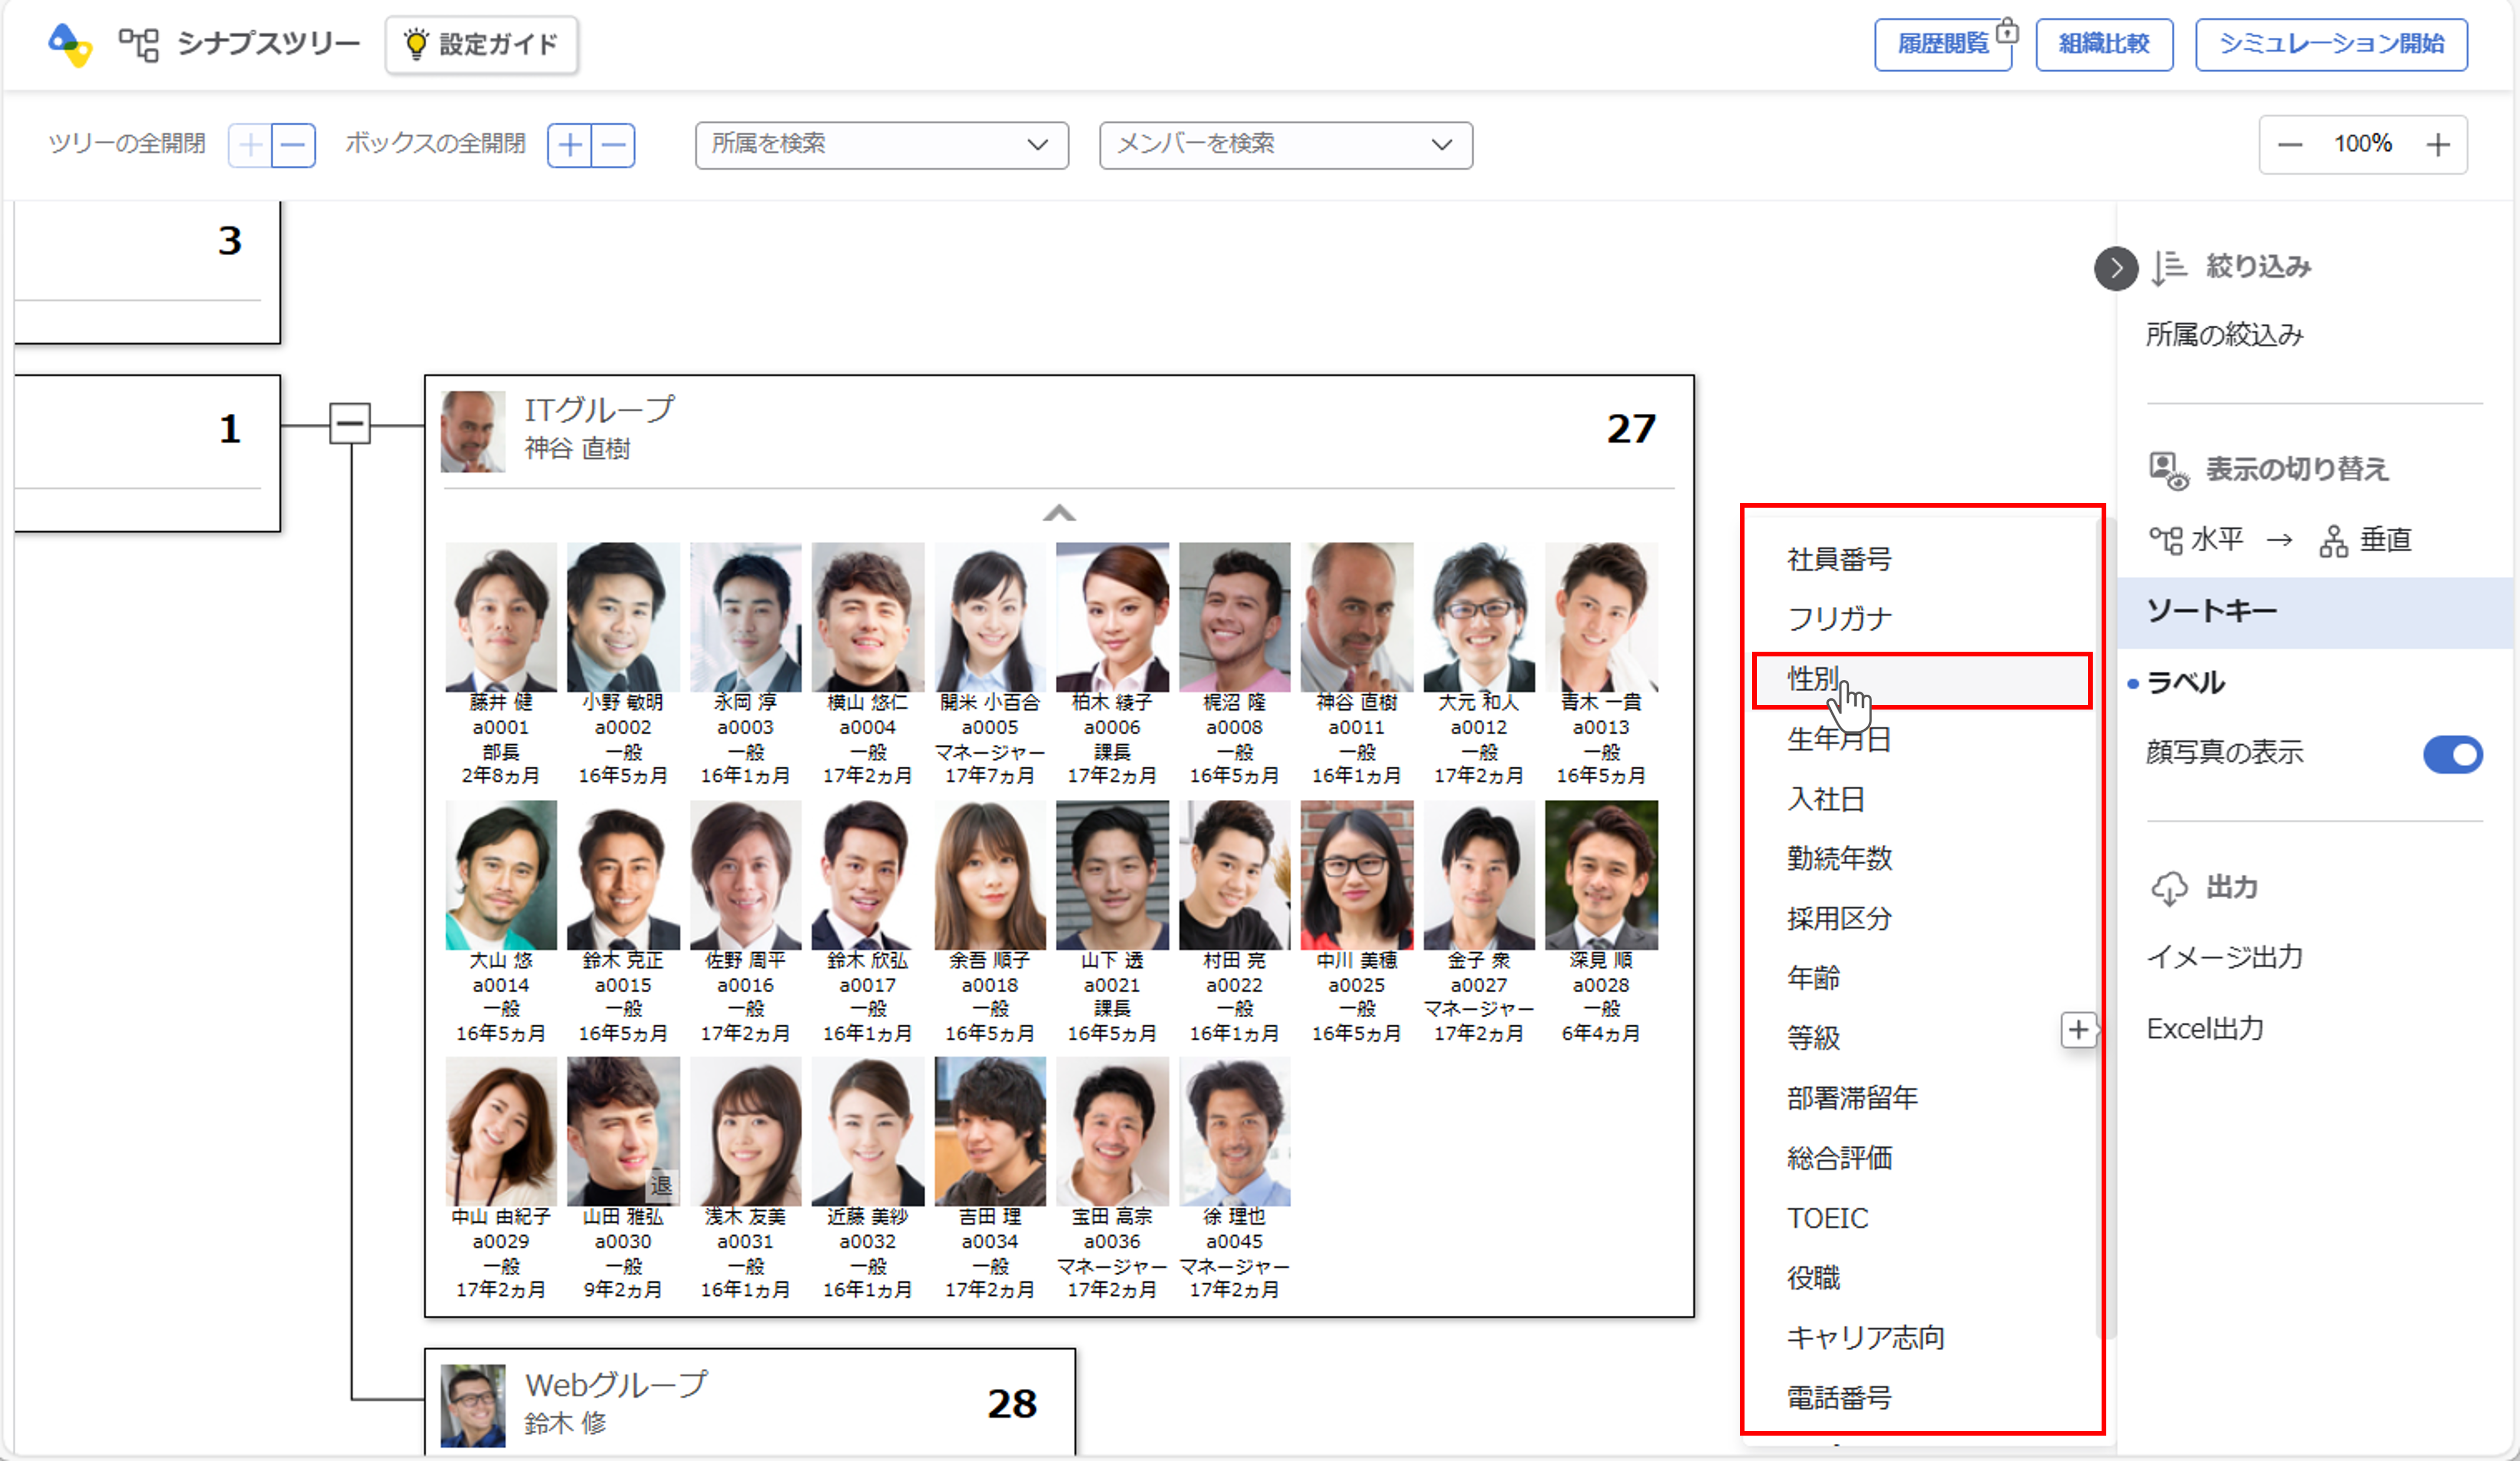Collapse the ITグループ tree node

pyautogui.click(x=350, y=424)
